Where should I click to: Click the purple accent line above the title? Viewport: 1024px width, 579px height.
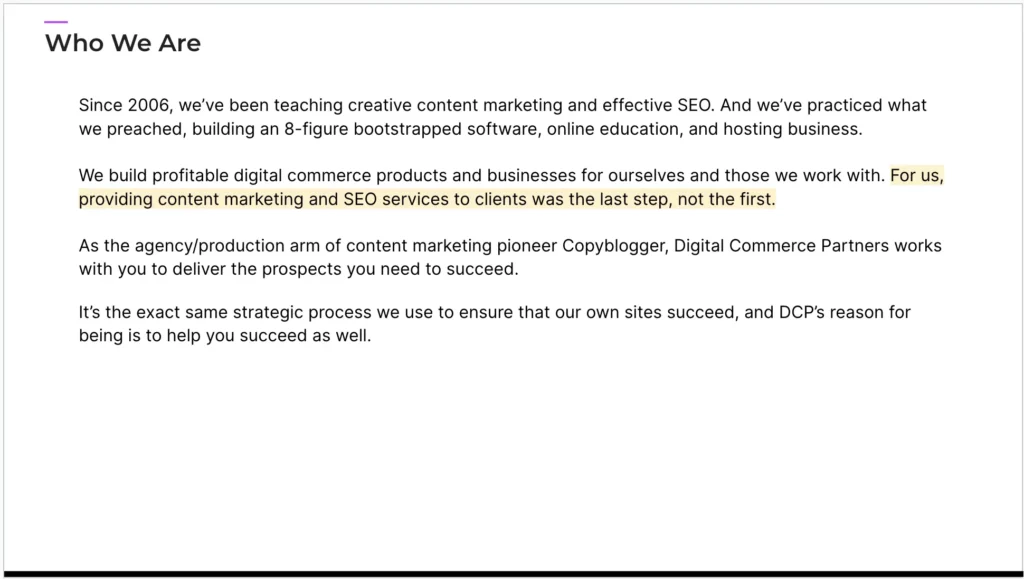click(x=56, y=22)
